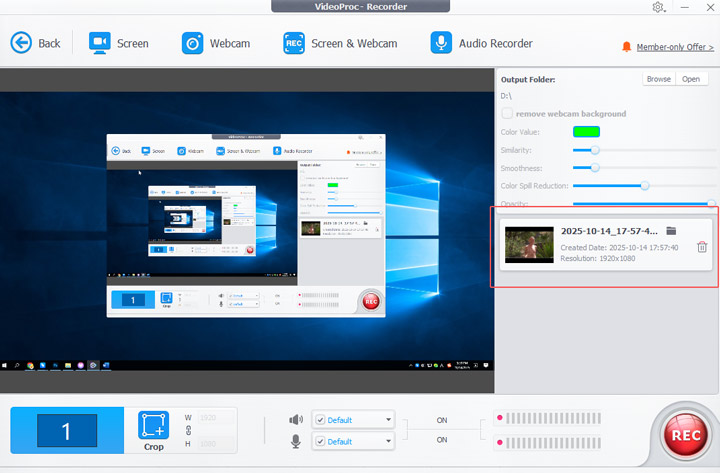This screenshot has height=473, width=720.
Task: Toggle the microphone Default device checkbox
Action: pyautogui.click(x=321, y=441)
